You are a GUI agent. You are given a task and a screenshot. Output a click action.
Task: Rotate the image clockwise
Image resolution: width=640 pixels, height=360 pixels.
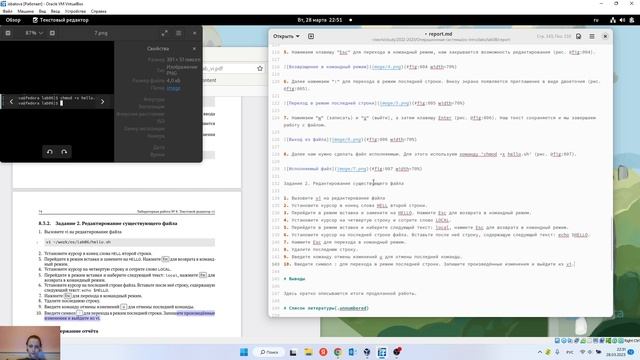(x=64, y=152)
